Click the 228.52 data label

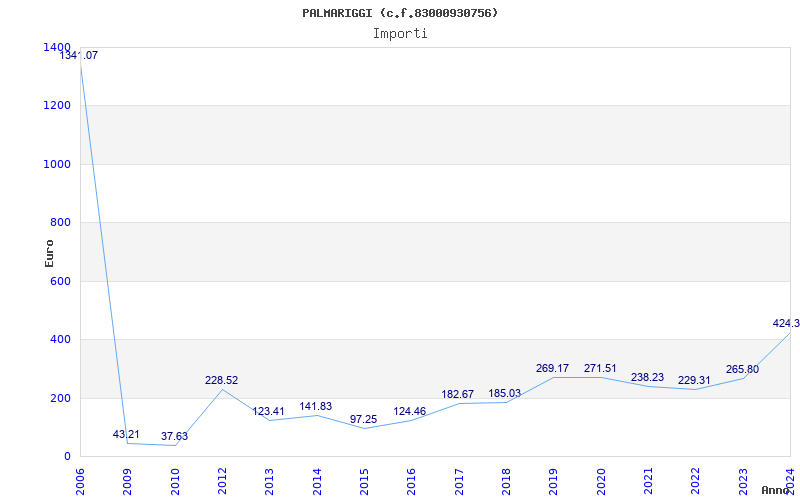221,380
